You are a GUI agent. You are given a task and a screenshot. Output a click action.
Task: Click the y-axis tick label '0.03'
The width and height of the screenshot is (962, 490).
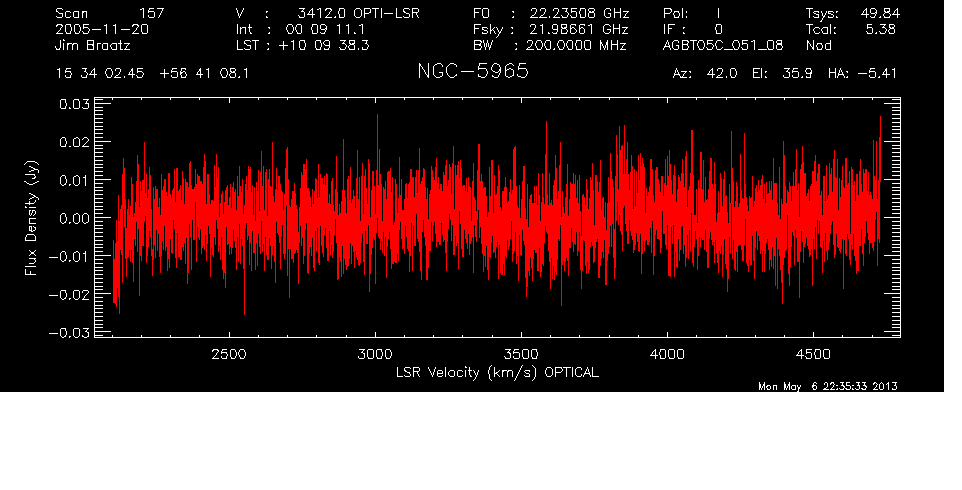pyautogui.click(x=74, y=104)
